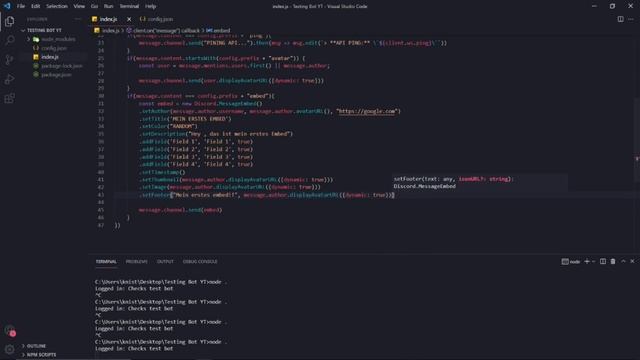Split the terminal panel
The height and width of the screenshot is (360, 640).
(x=602, y=262)
